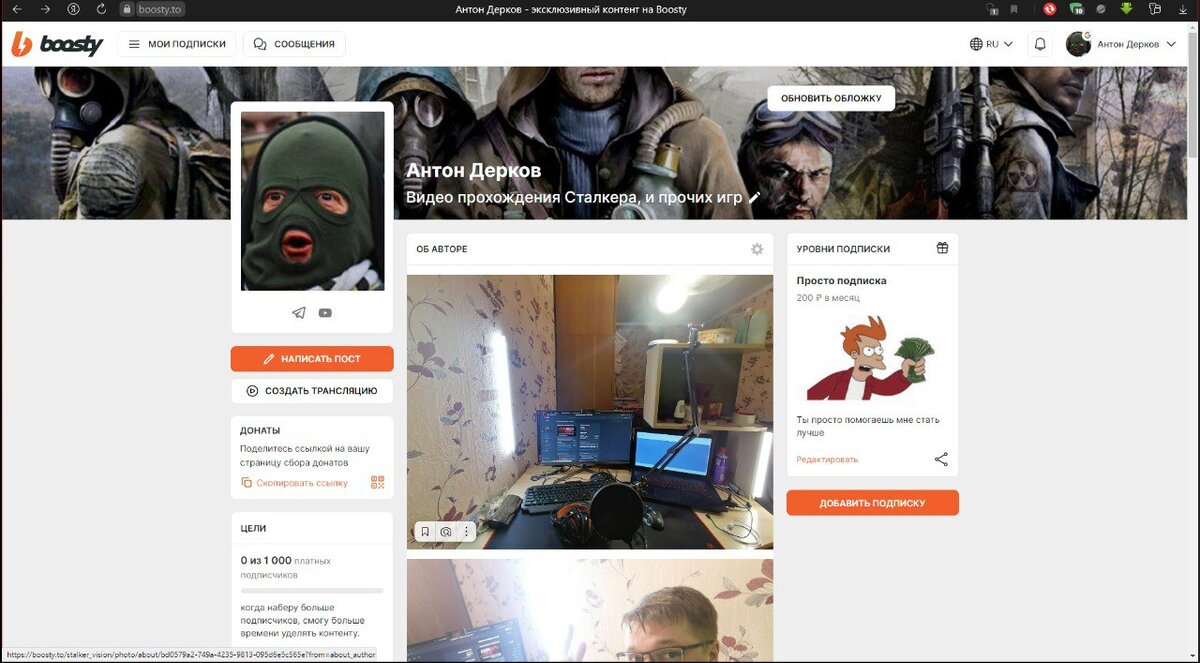This screenshot has height=663, width=1200.
Task: Open the balaclava profile picture
Action: [312, 201]
